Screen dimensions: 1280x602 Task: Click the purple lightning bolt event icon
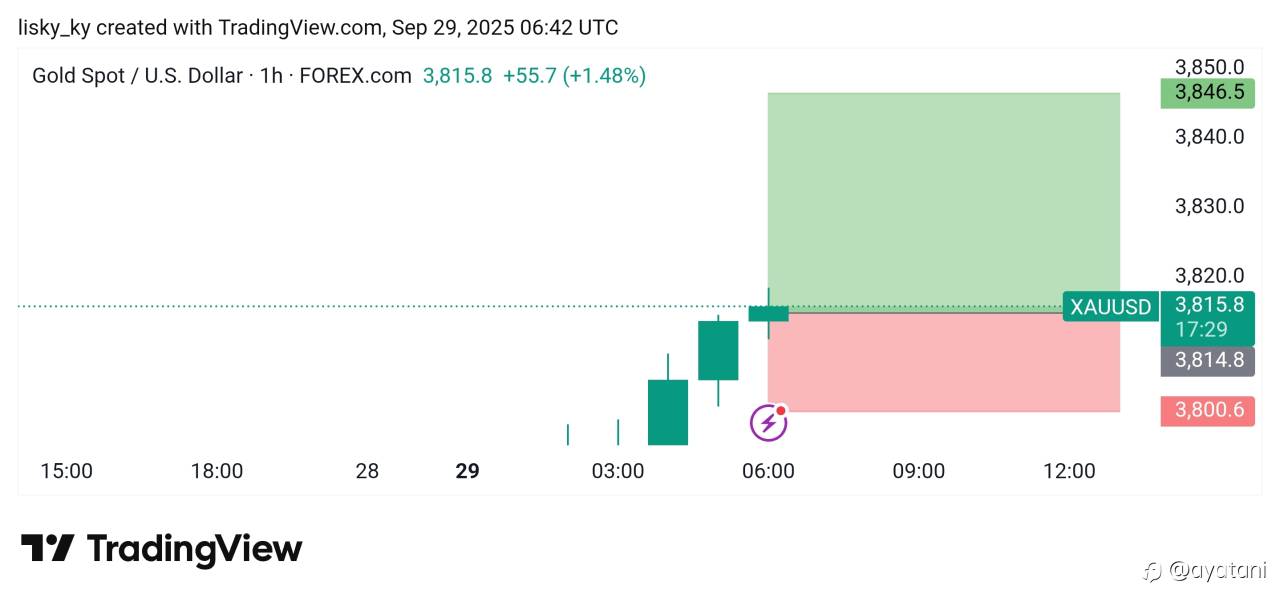tap(768, 423)
